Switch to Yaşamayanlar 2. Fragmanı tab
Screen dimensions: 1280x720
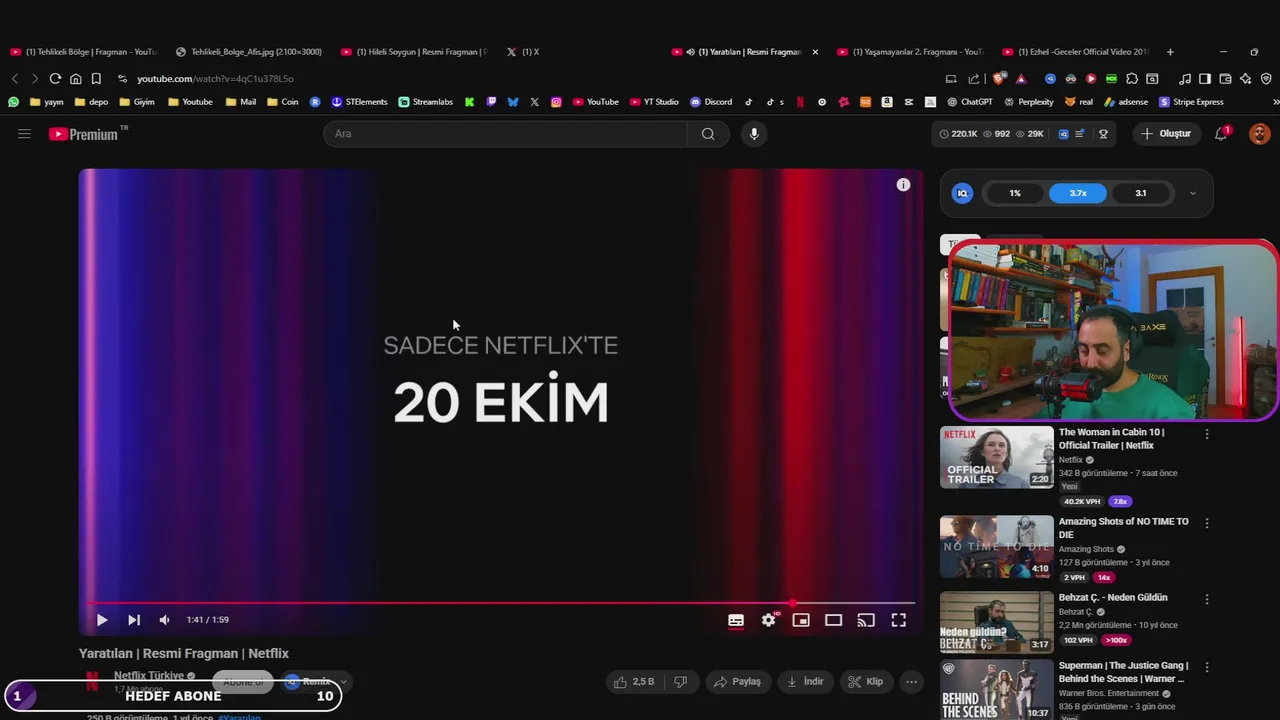911,52
